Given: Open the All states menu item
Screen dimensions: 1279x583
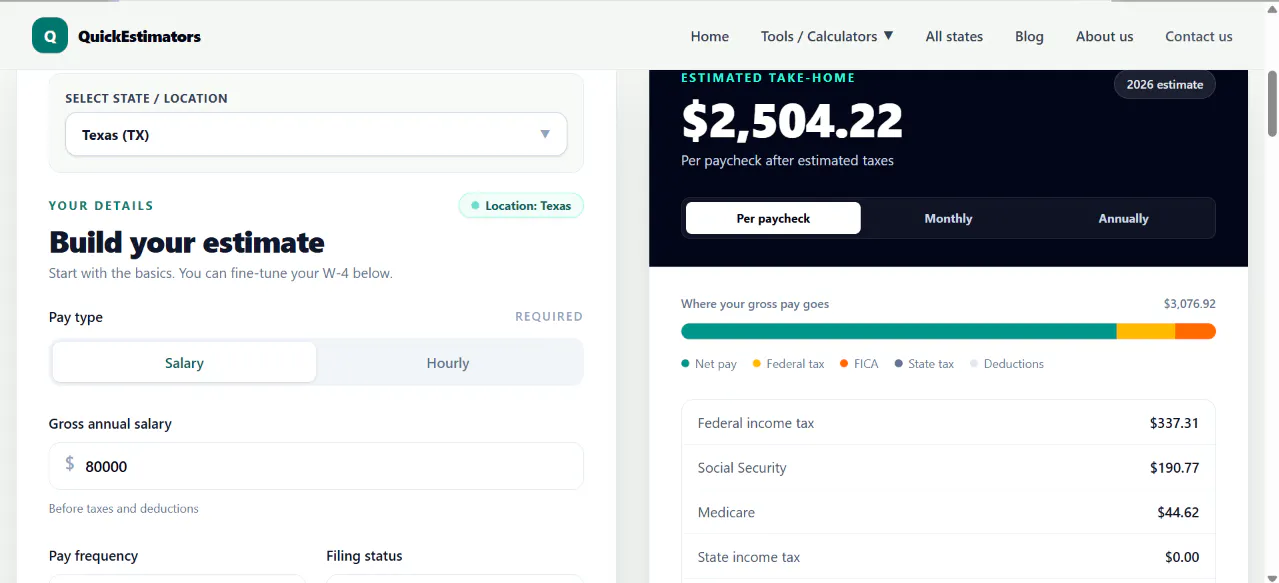Looking at the screenshot, I should 954,36.
